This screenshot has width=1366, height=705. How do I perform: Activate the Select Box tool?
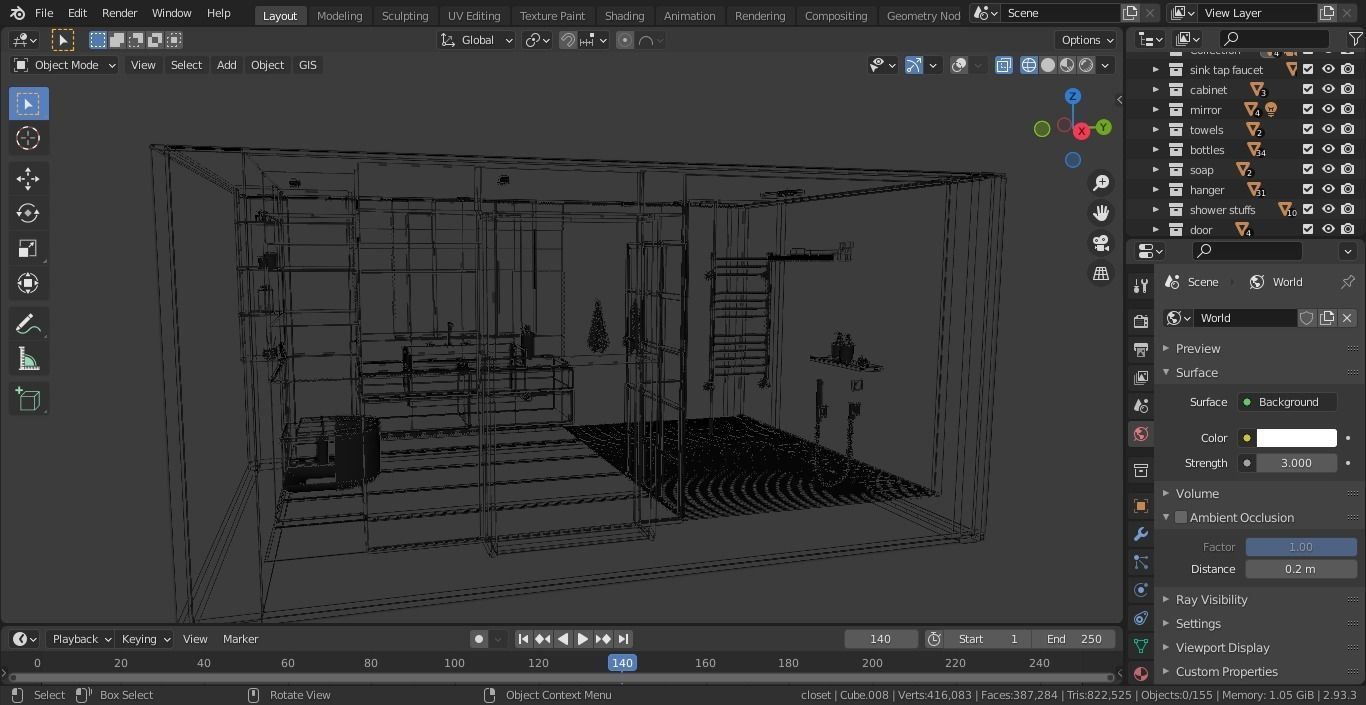pos(28,104)
